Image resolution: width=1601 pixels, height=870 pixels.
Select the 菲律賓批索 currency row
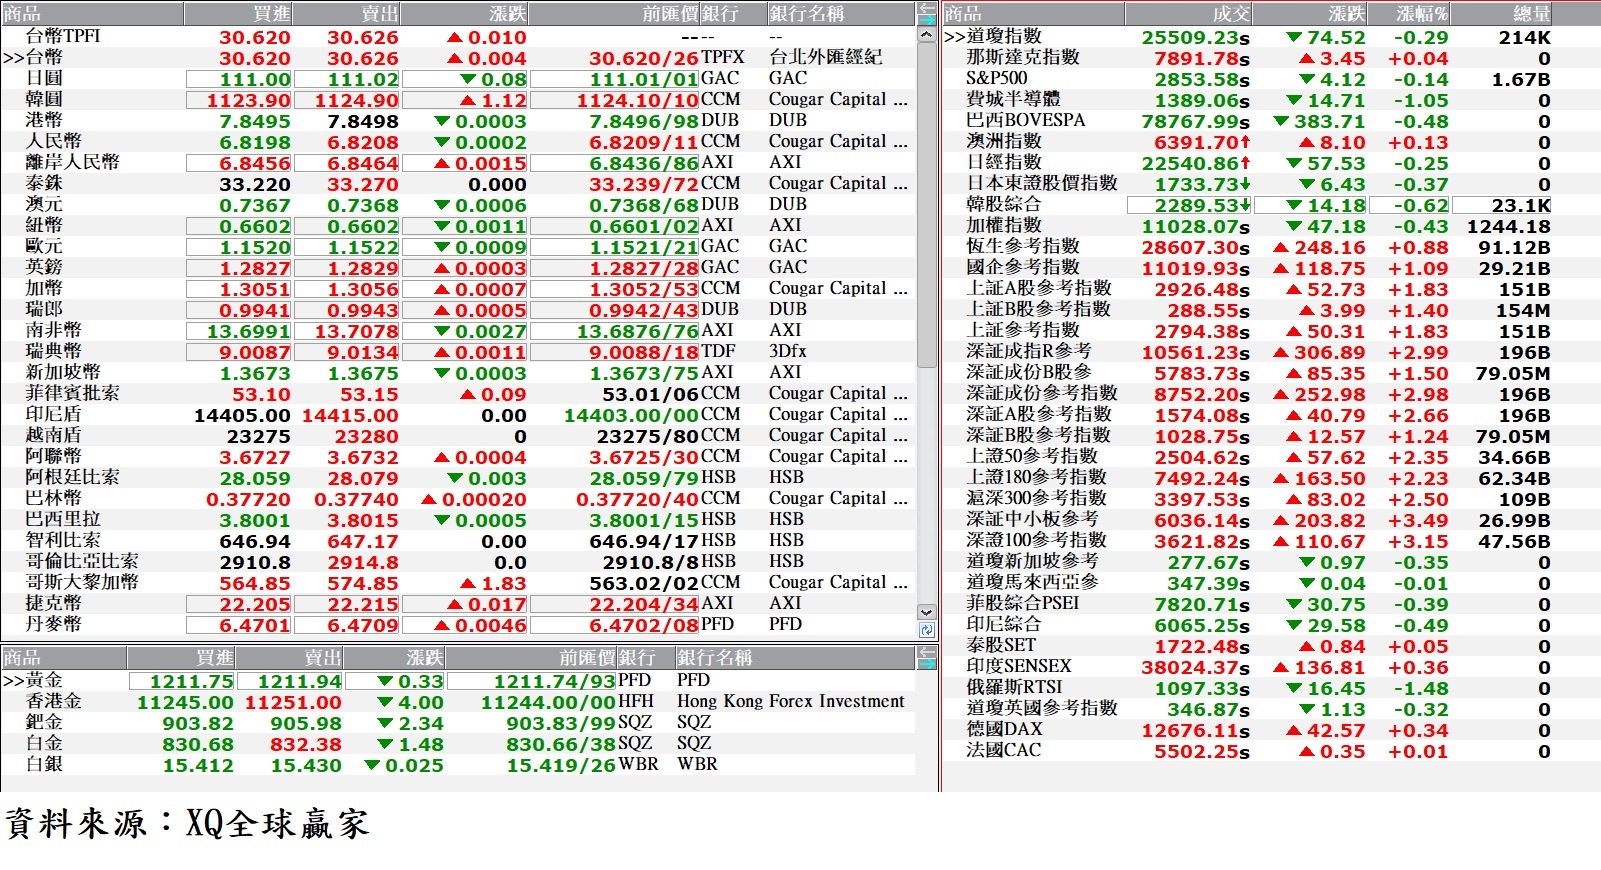coord(458,394)
